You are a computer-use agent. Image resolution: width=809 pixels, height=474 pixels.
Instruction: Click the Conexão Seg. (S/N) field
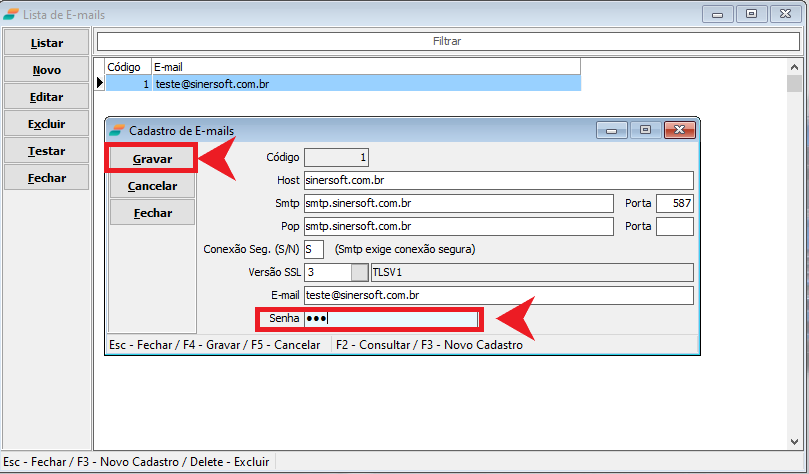tap(314, 249)
